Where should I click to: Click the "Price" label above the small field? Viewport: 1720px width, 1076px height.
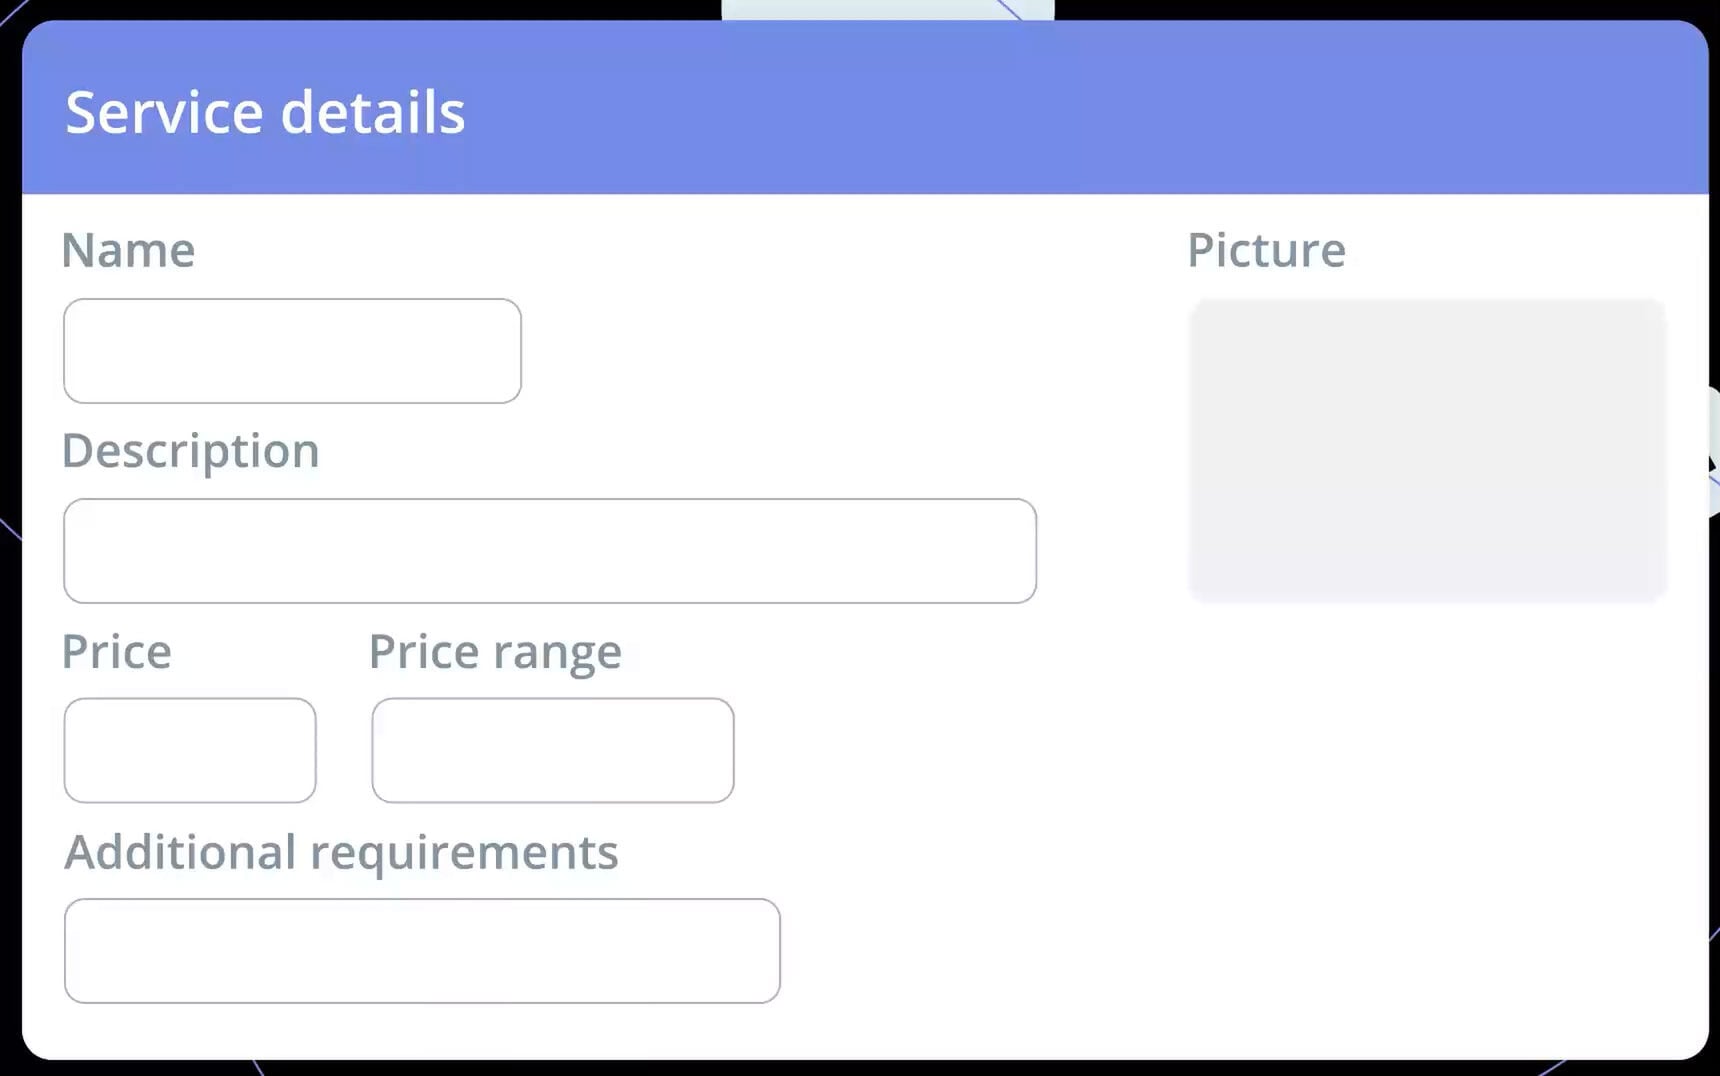point(116,652)
